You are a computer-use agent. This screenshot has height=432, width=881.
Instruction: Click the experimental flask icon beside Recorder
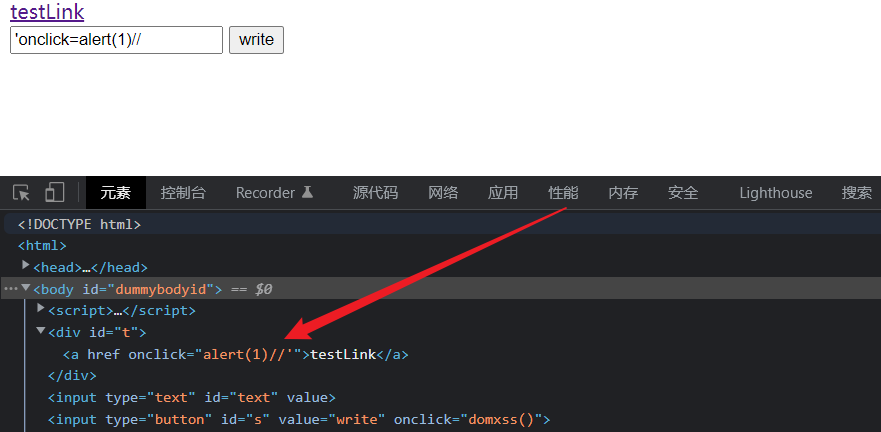pyautogui.click(x=307, y=193)
